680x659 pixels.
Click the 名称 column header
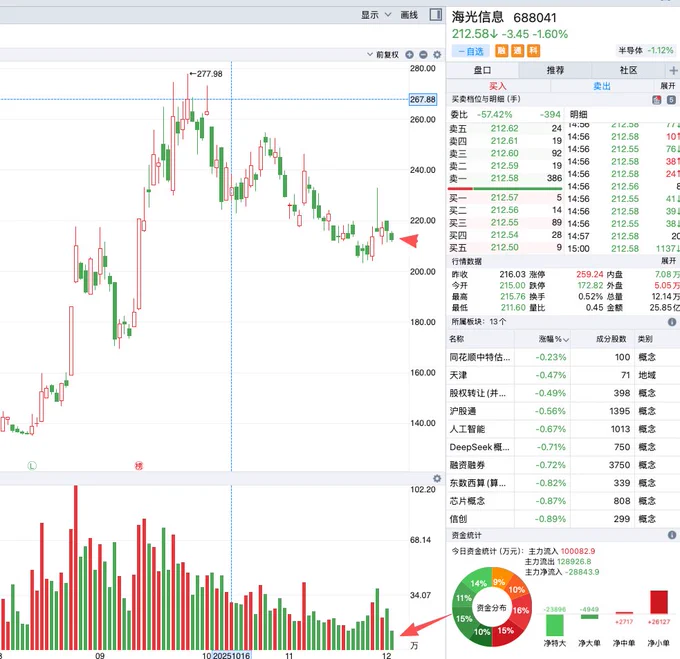point(457,339)
